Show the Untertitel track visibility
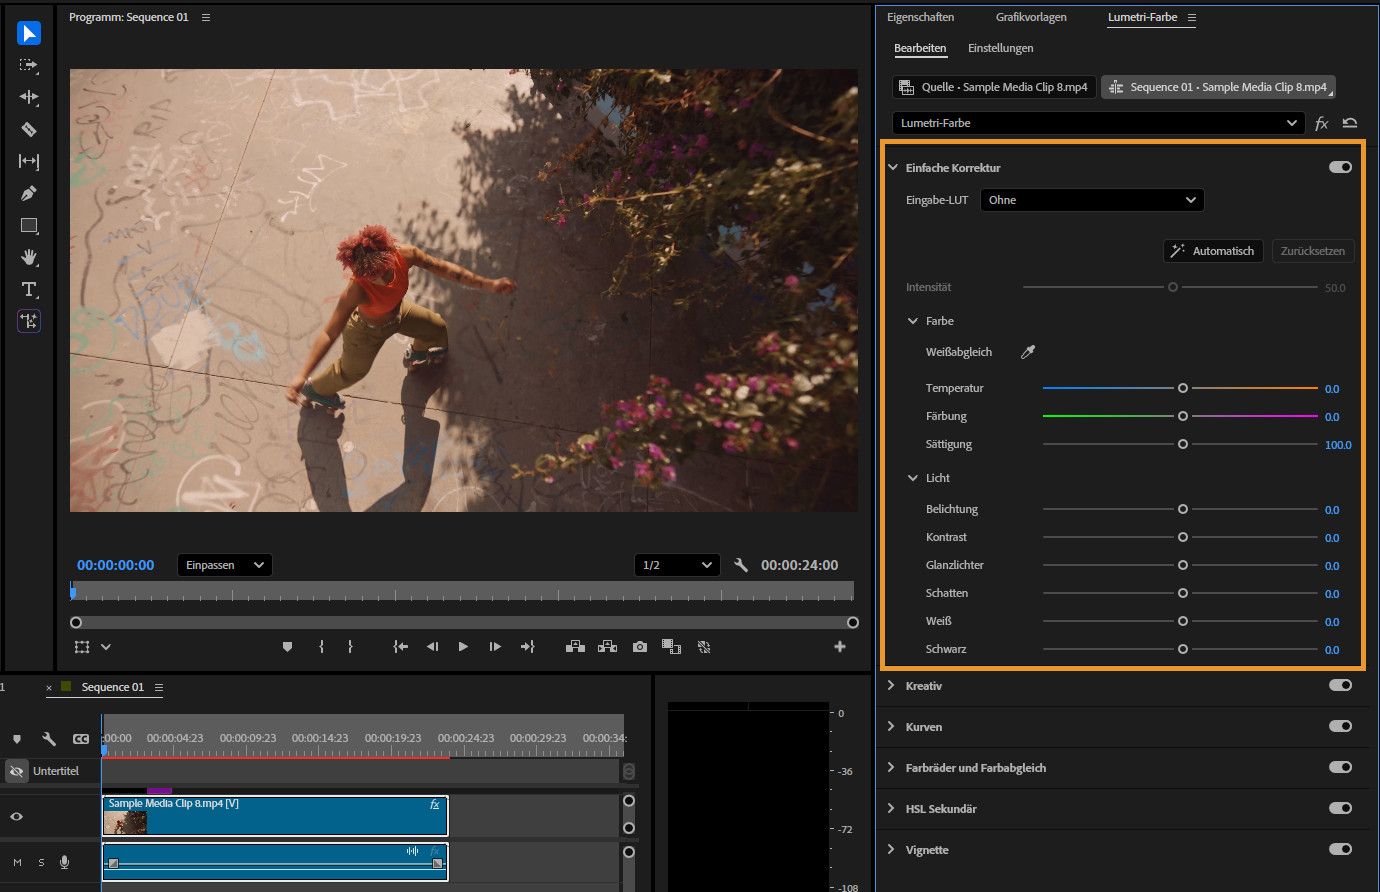This screenshot has width=1380, height=892. click(15, 770)
